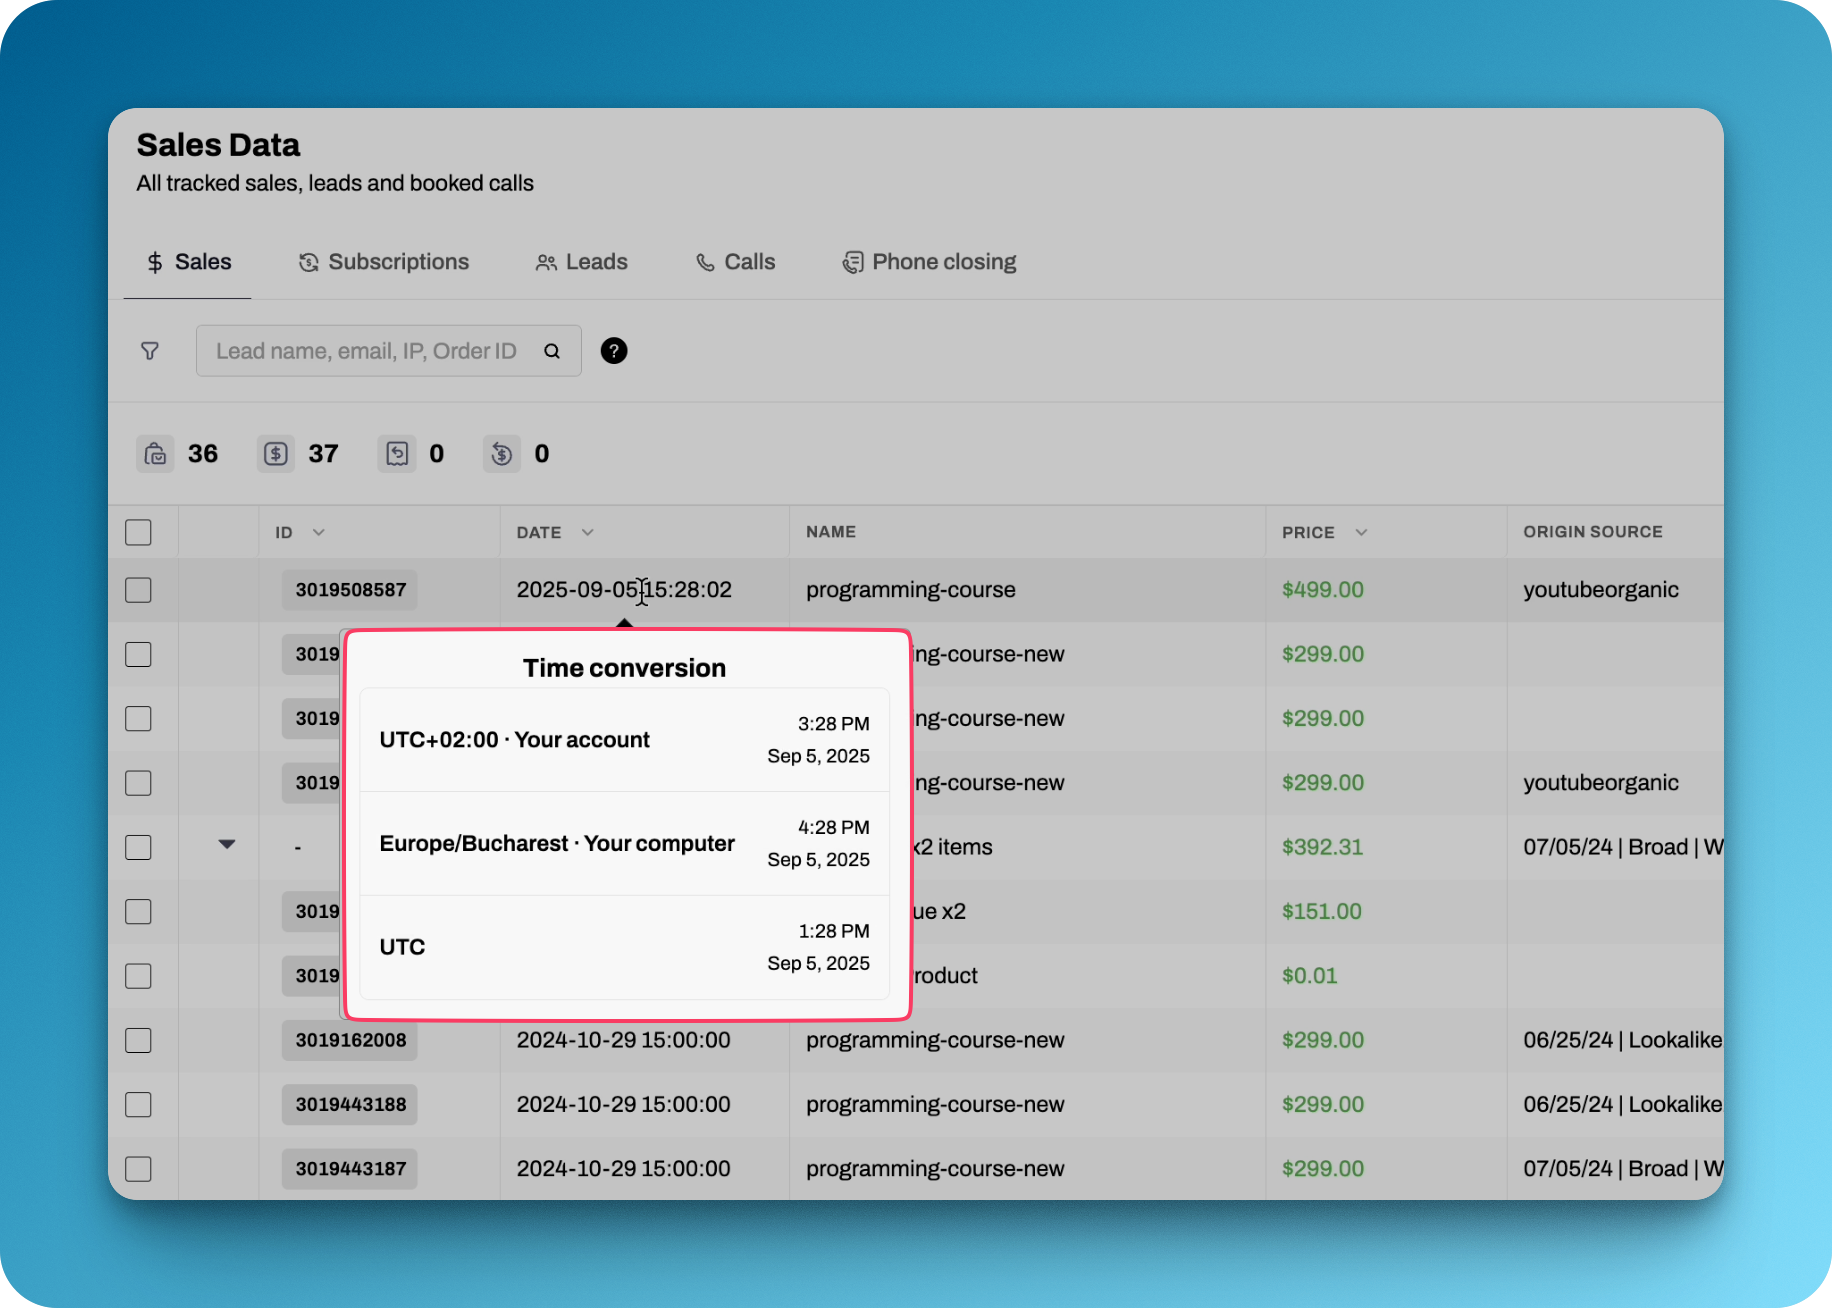Viewport: 1832px width, 1308px height.
Task: Click the refund receipt icon beside first 0
Action: (397, 454)
